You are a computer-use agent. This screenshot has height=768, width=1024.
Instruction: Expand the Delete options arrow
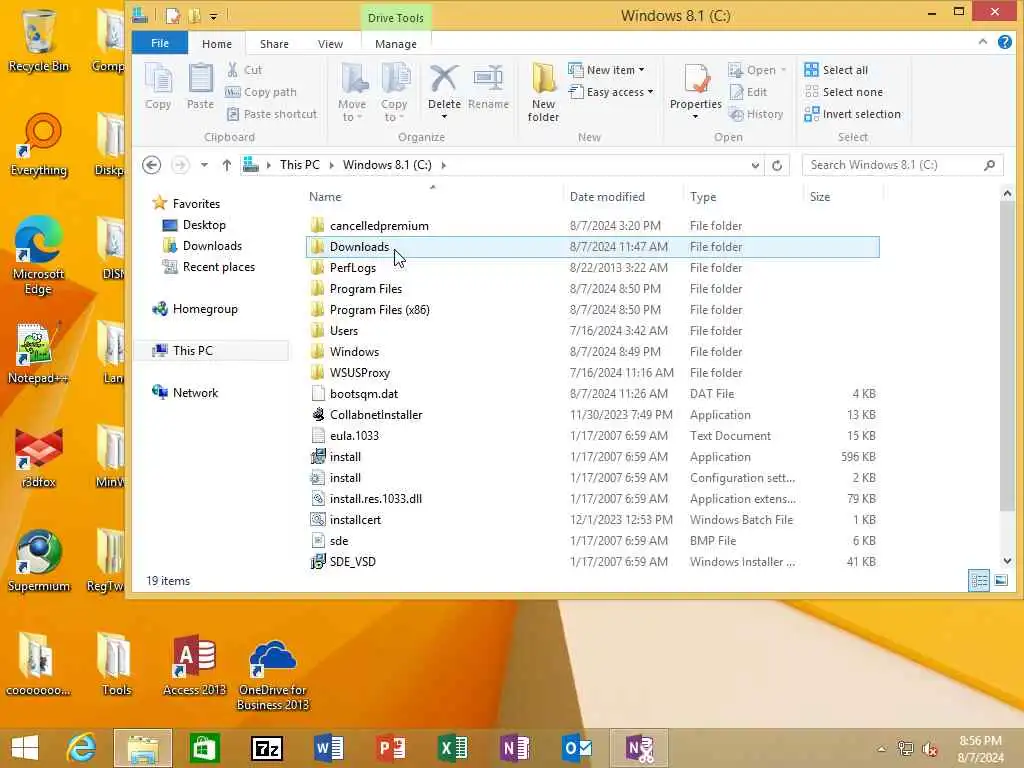[444, 117]
